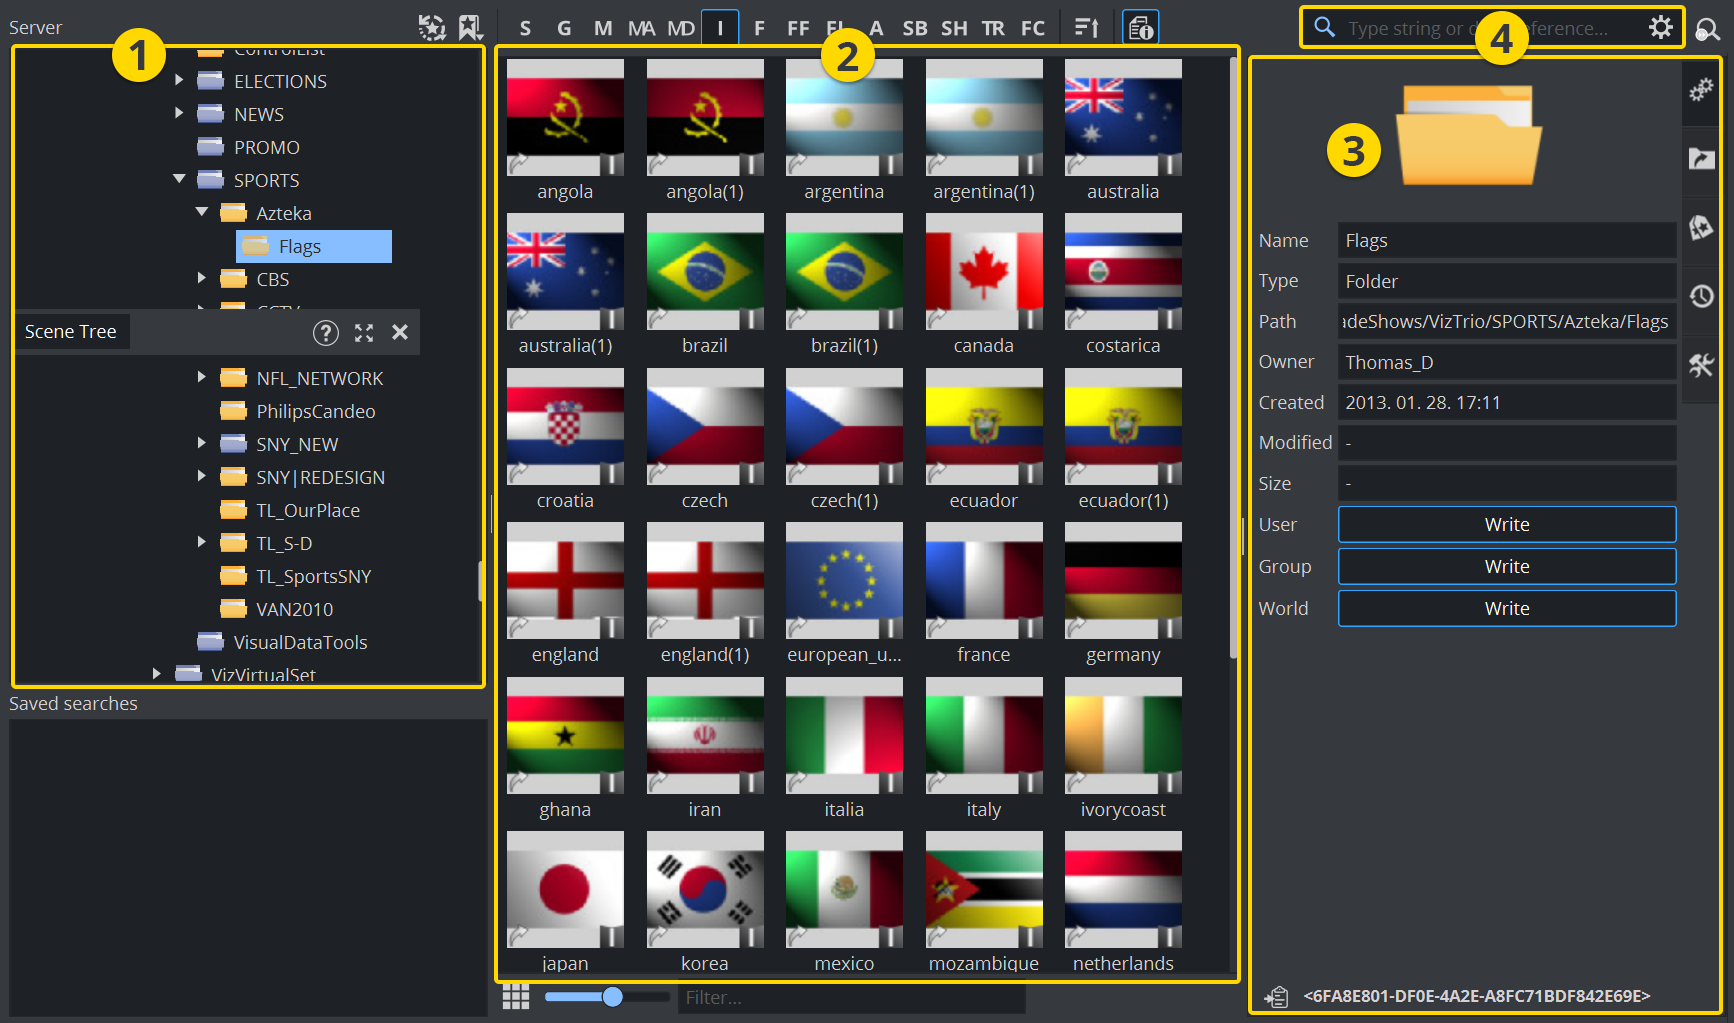The height and width of the screenshot is (1023, 1734).
Task: Select the FC filter tab
Action: coord(1033,28)
